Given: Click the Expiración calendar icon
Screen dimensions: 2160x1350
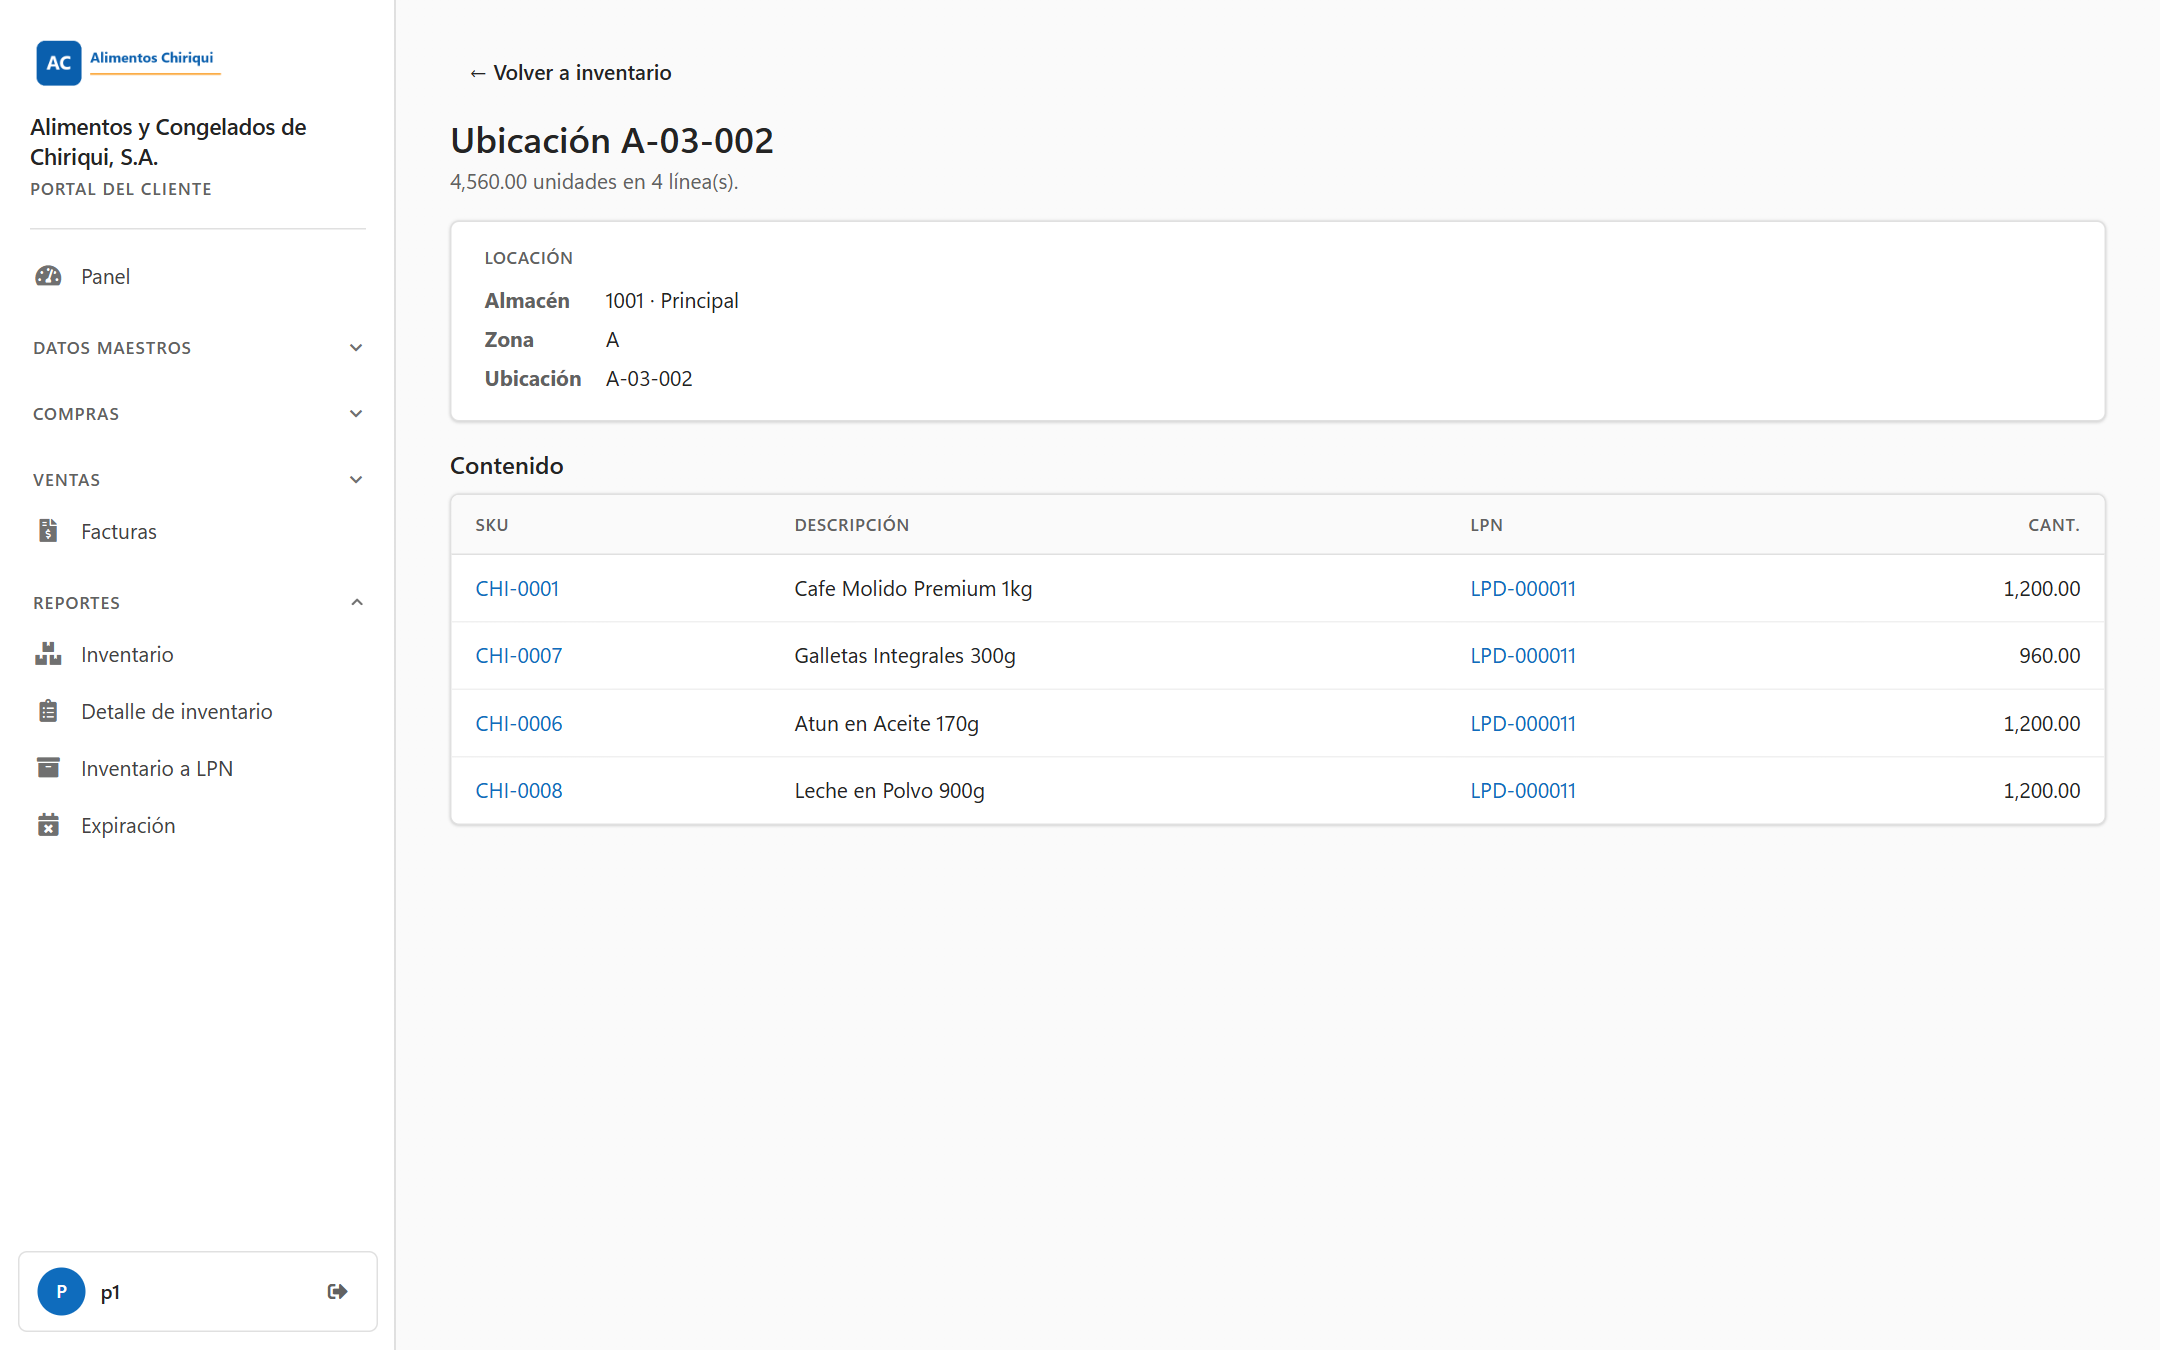Looking at the screenshot, I should tap(48, 825).
